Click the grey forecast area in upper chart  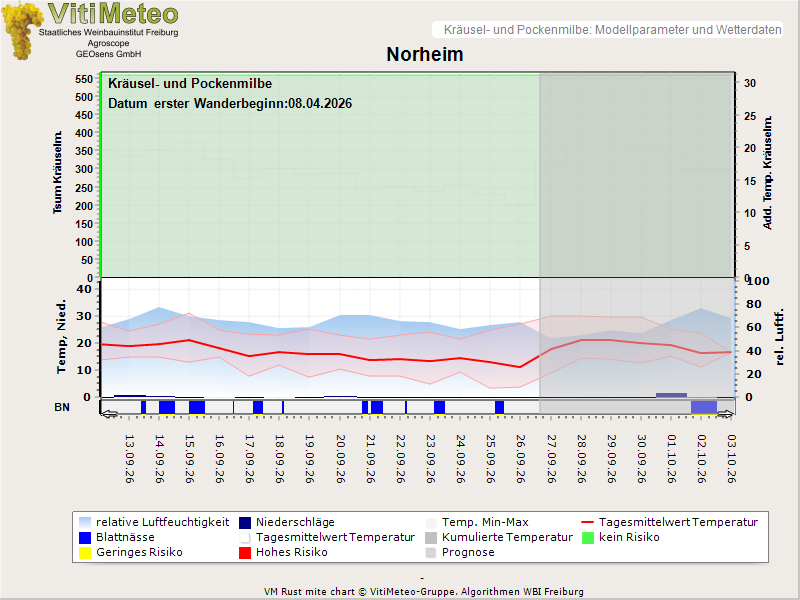click(637, 176)
